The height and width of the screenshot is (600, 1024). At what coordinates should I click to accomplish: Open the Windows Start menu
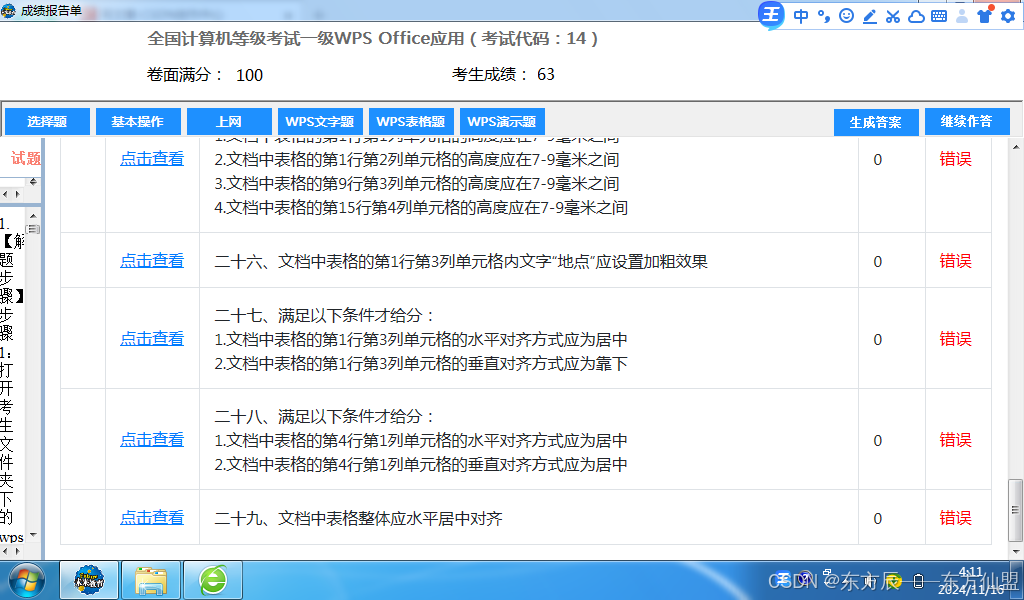click(x=25, y=580)
